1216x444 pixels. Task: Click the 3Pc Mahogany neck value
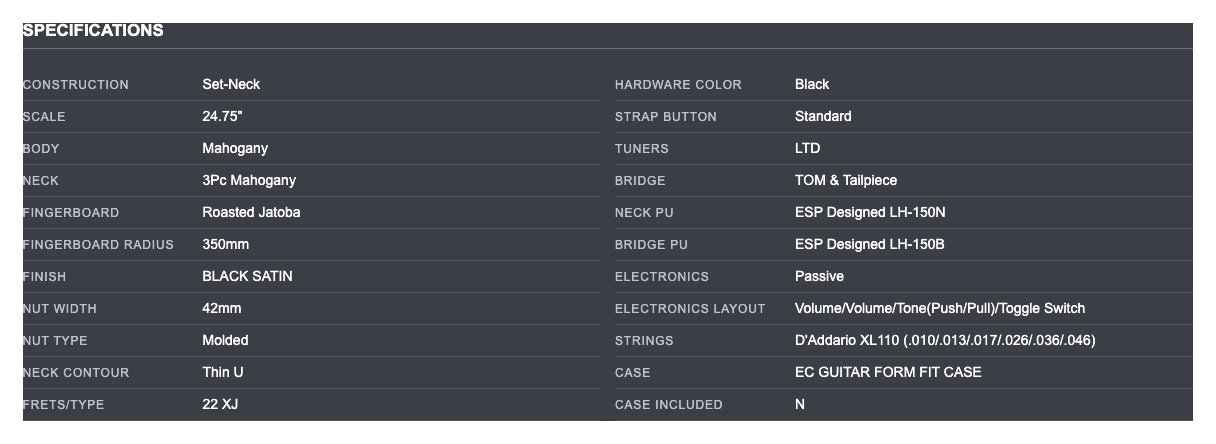point(249,180)
